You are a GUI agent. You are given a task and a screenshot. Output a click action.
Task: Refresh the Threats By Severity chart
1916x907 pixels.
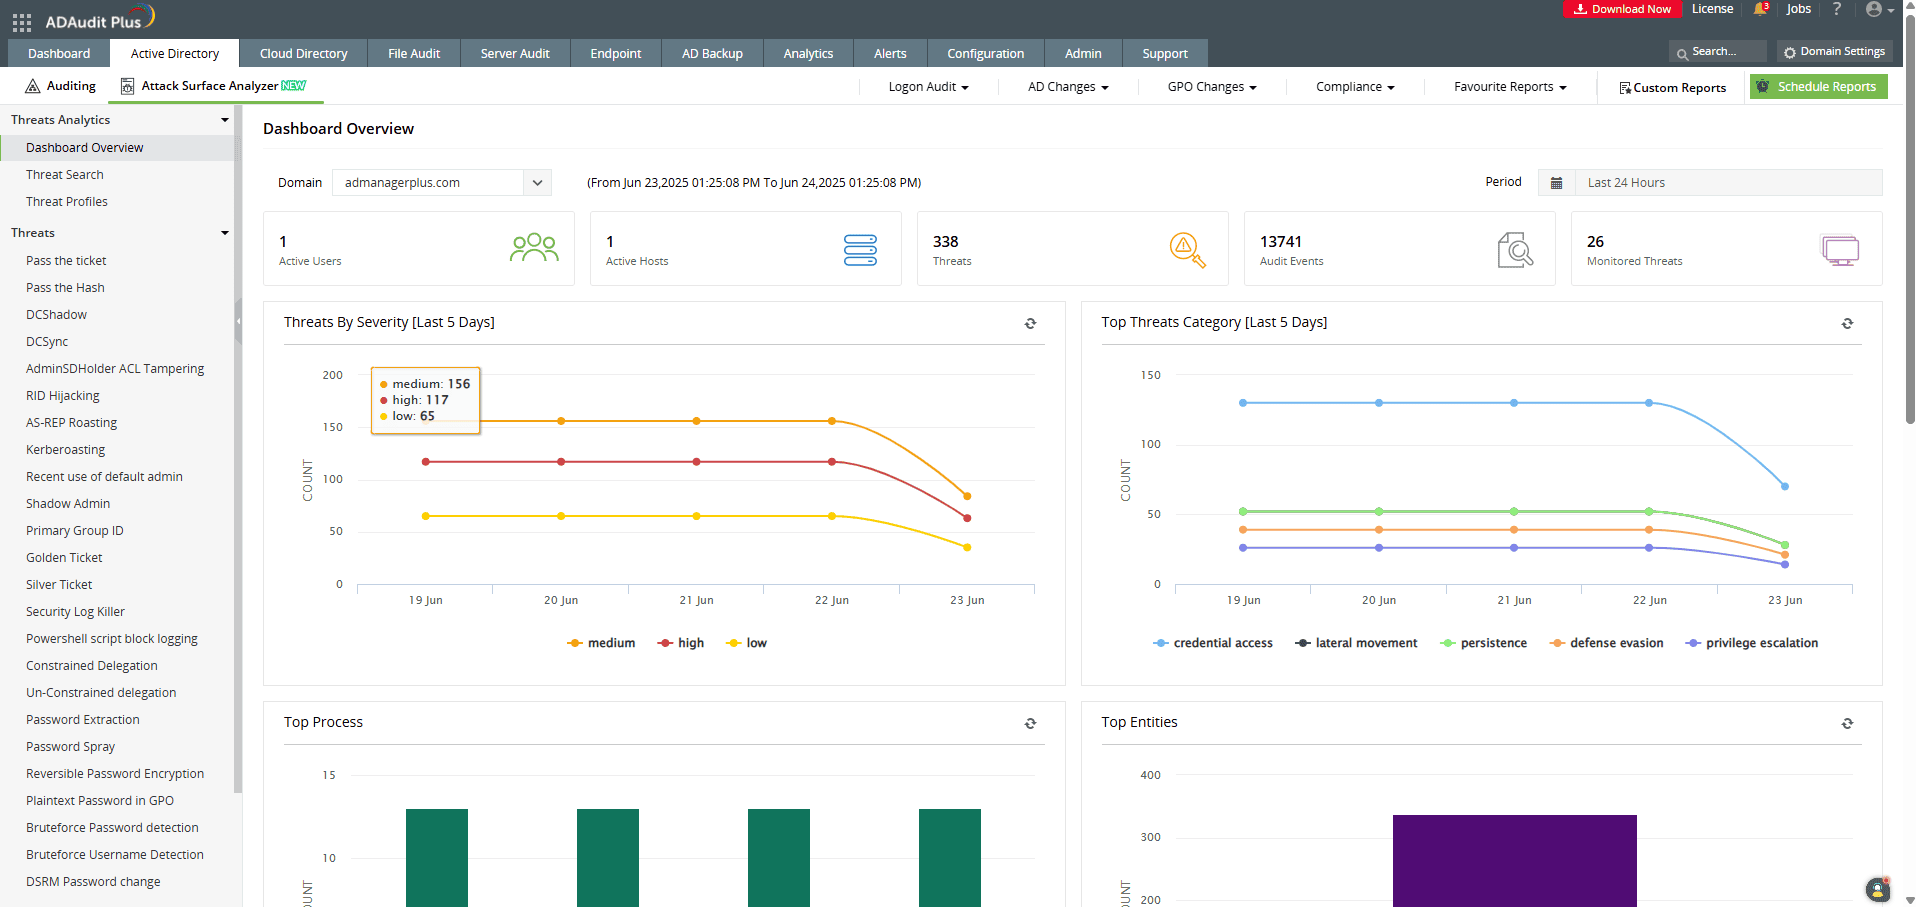click(1030, 323)
